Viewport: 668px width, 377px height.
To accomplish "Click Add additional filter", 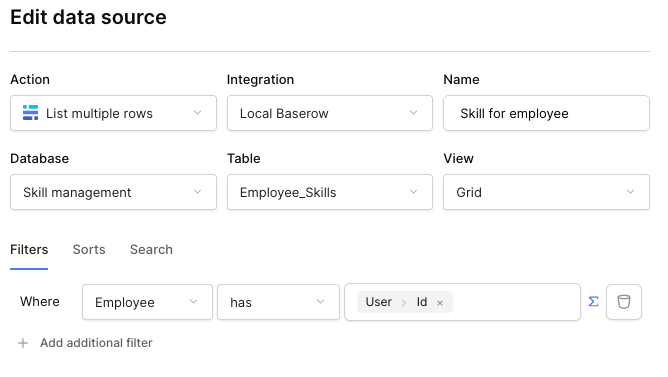I will [x=96, y=343].
